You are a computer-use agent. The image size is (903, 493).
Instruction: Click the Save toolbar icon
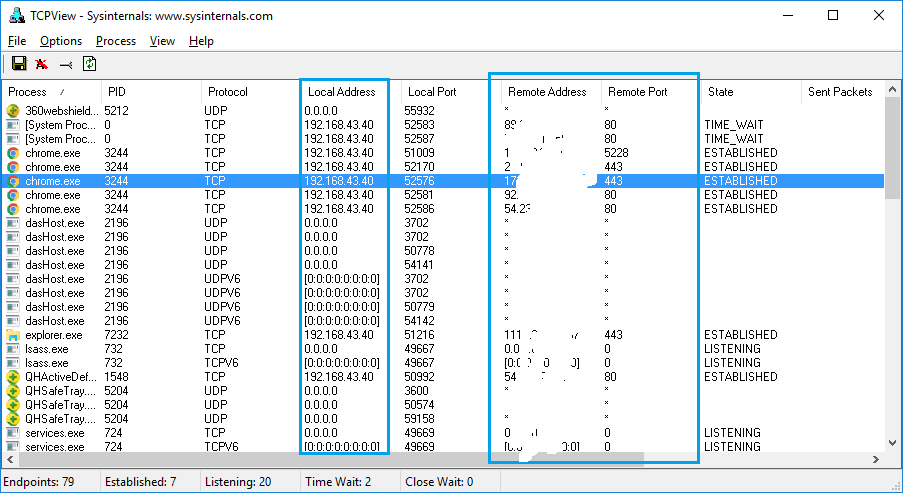click(19, 64)
